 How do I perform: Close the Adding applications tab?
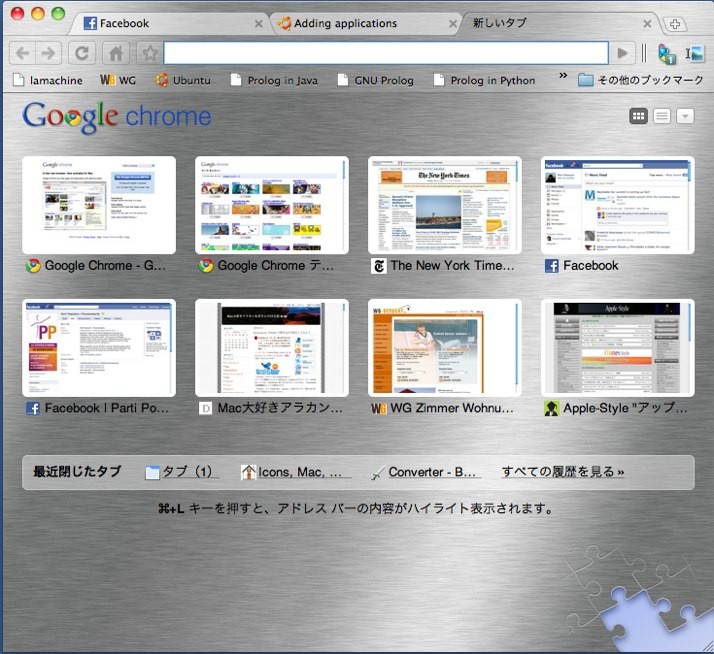point(453,23)
